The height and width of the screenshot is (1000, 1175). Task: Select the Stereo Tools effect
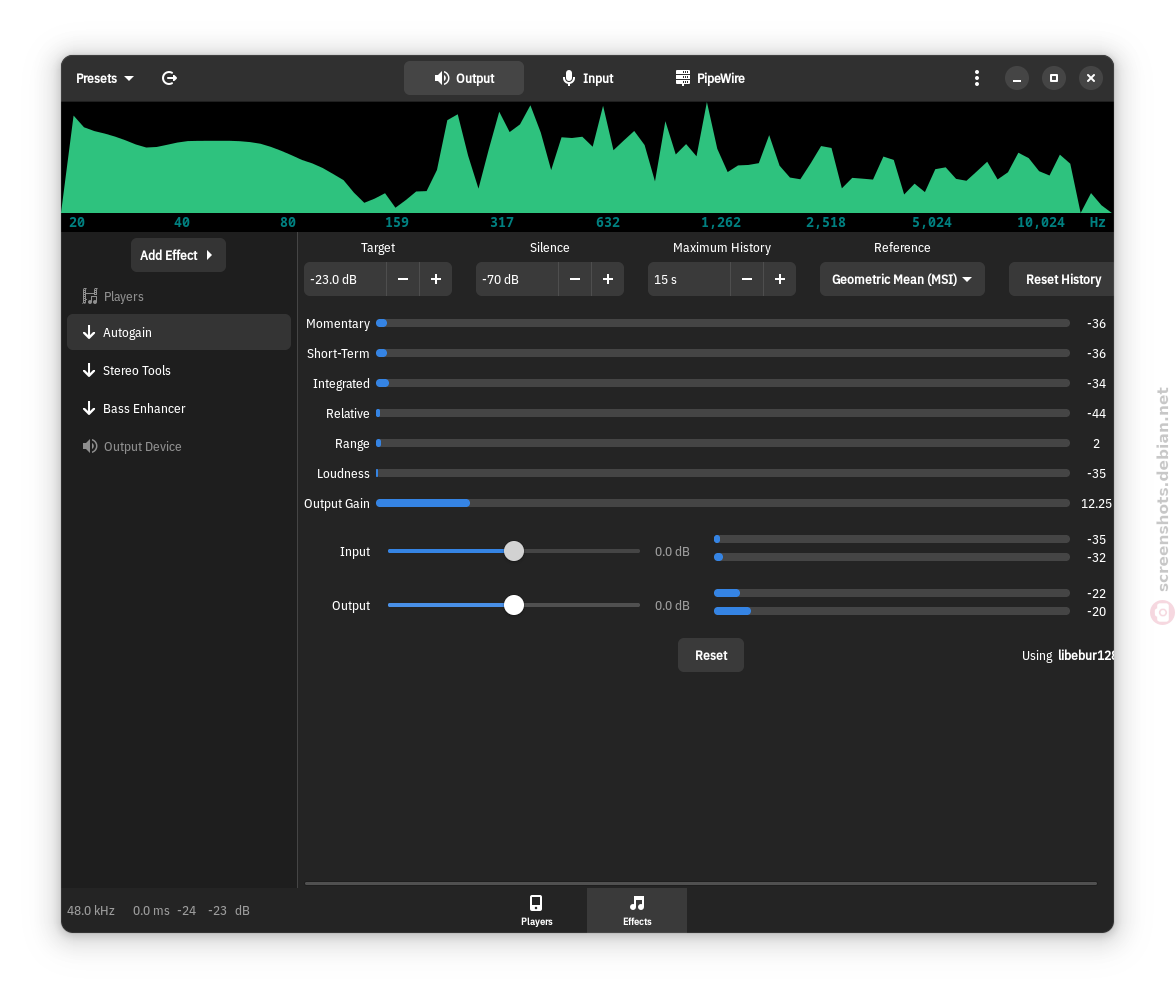click(178, 370)
